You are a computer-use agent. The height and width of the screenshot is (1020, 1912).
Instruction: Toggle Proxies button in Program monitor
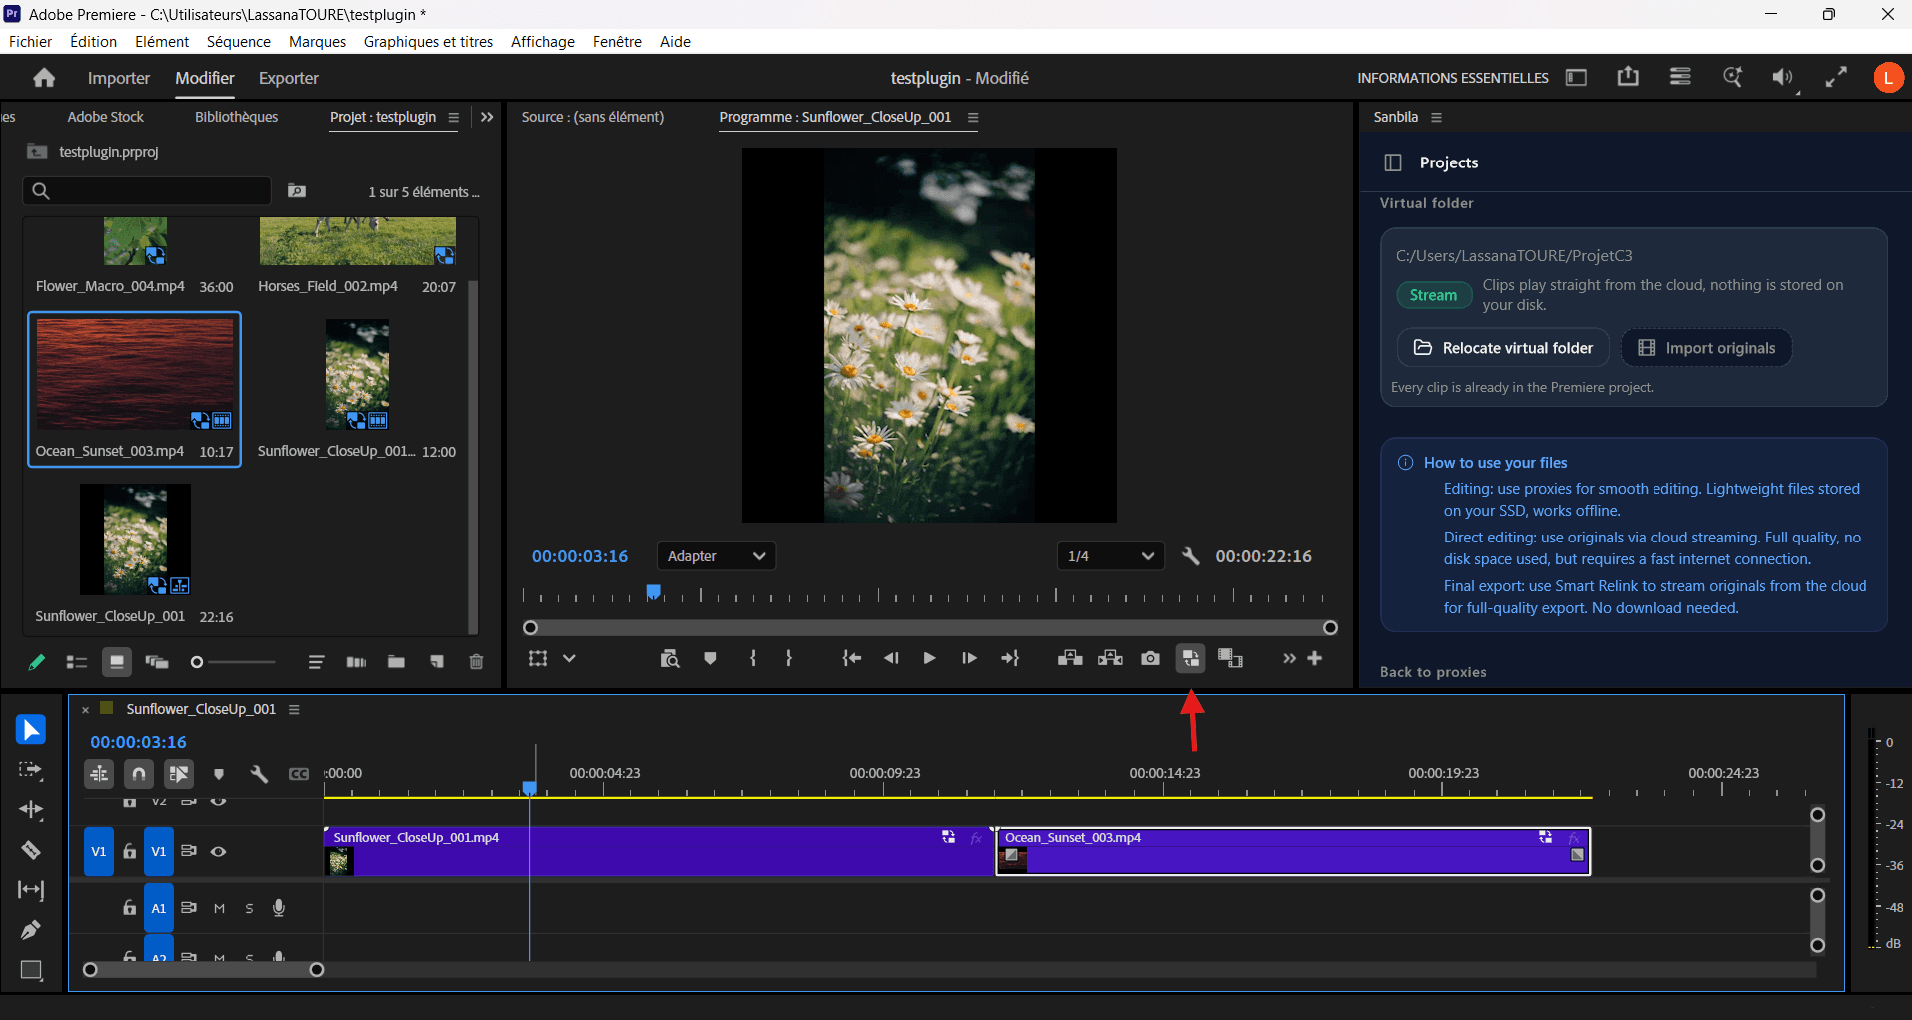pyautogui.click(x=1190, y=658)
